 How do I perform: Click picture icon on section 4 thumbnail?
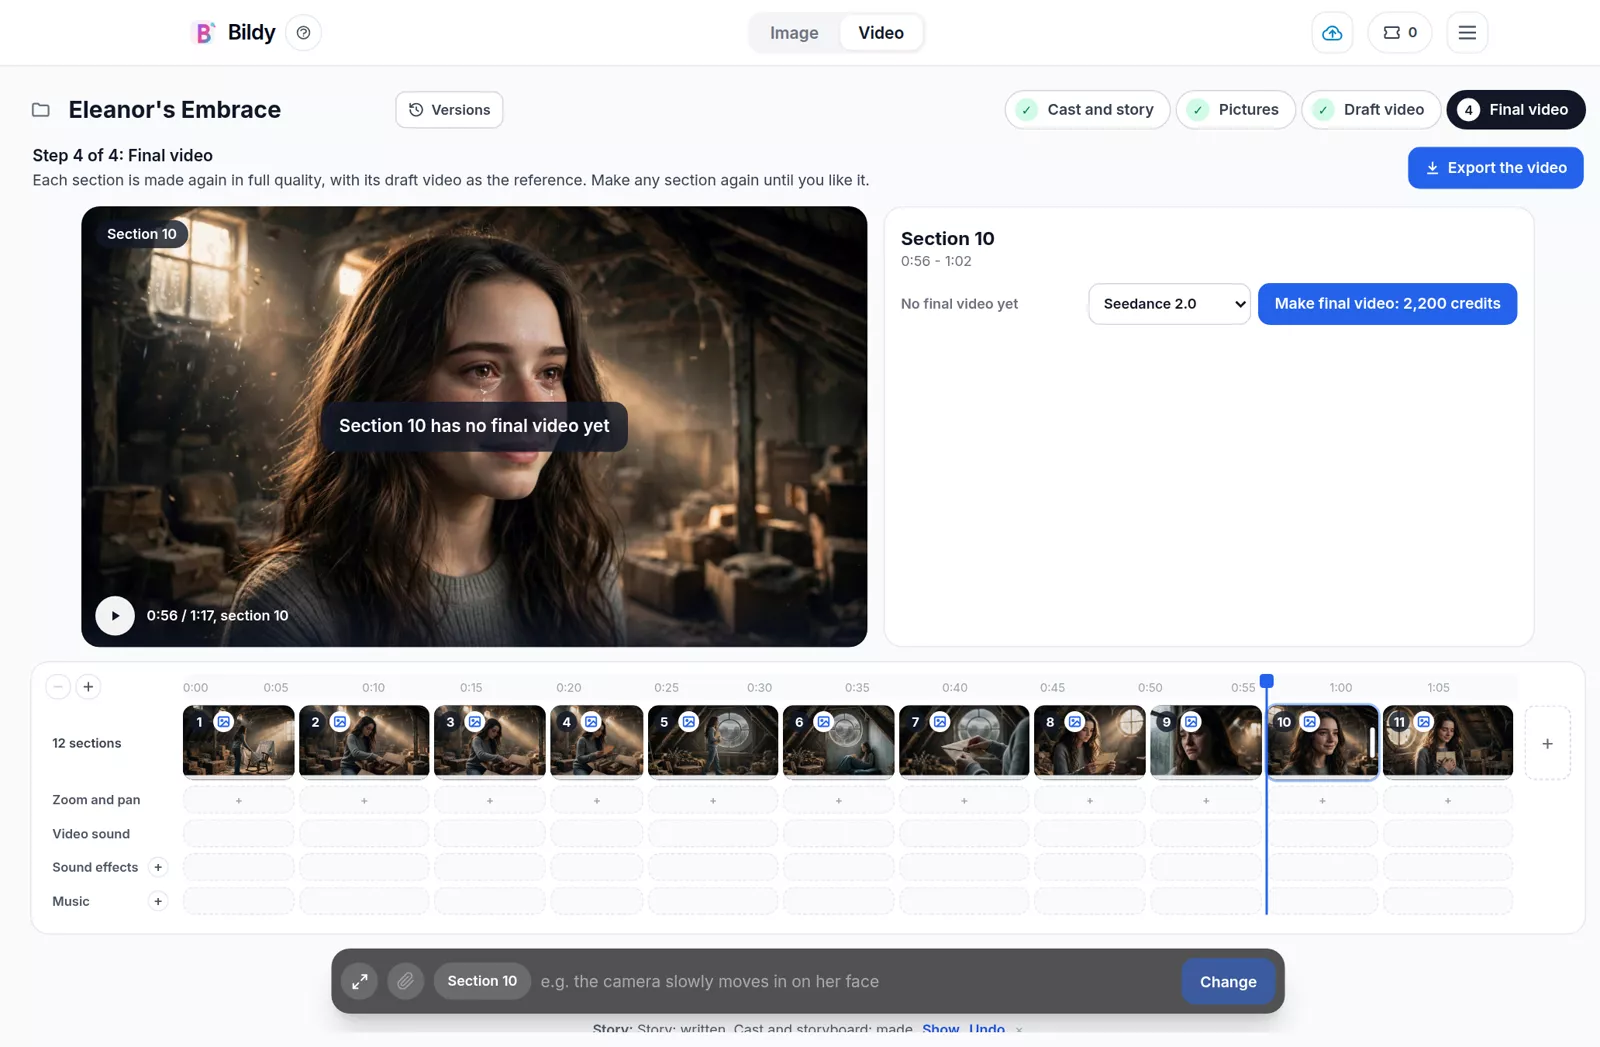[x=591, y=722]
